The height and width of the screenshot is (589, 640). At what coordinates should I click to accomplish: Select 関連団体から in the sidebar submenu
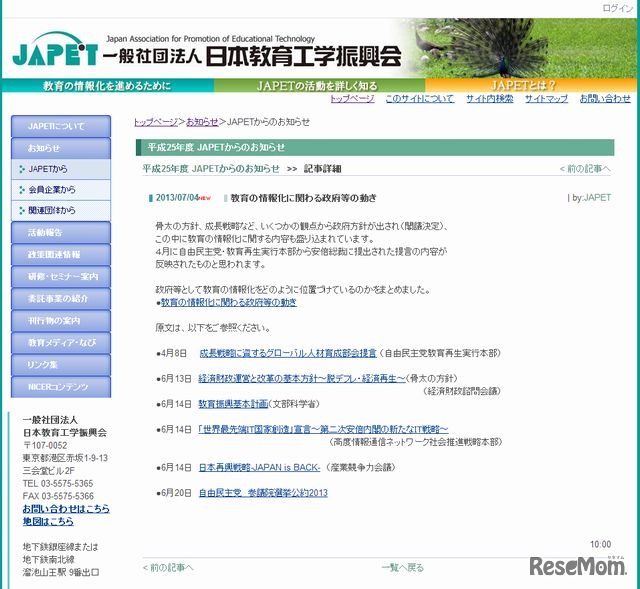point(61,211)
